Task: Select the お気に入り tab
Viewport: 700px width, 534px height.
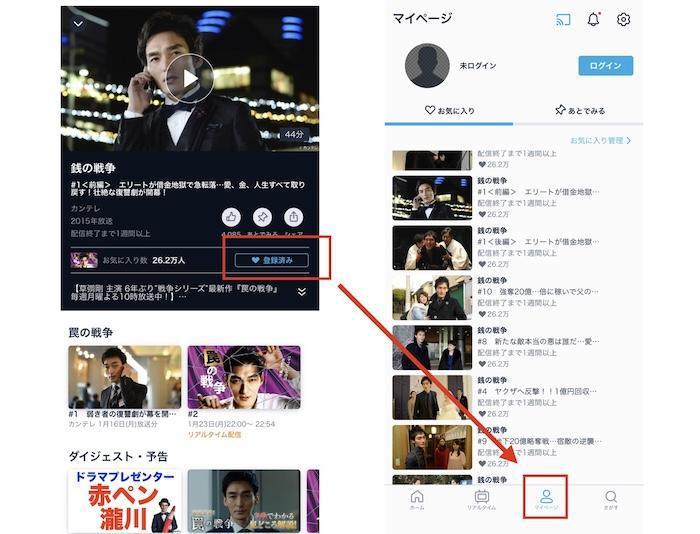Action: [449, 110]
